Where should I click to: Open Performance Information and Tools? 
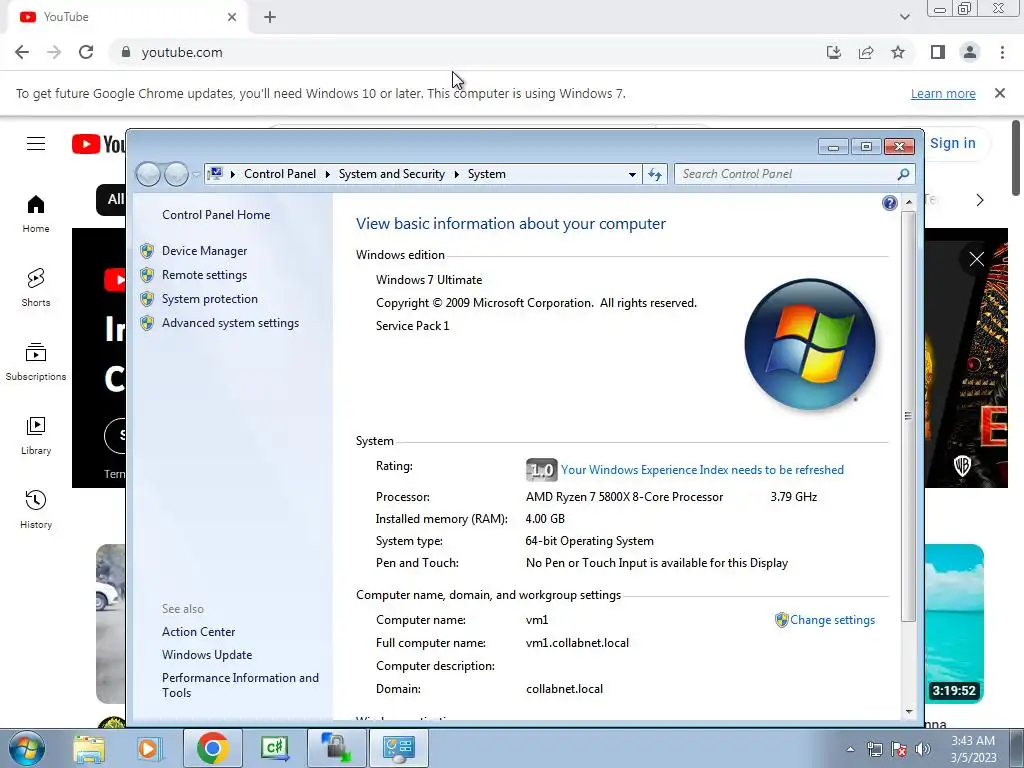click(x=240, y=686)
